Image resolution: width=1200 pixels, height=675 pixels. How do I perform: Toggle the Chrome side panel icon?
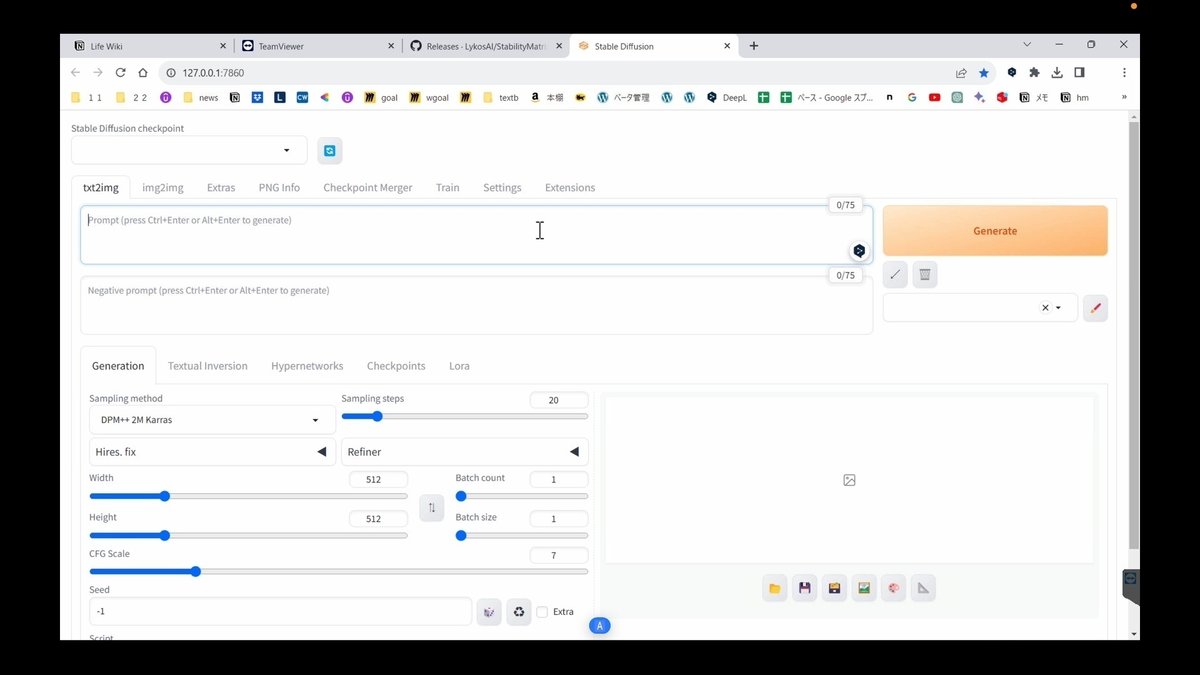click(x=1080, y=73)
